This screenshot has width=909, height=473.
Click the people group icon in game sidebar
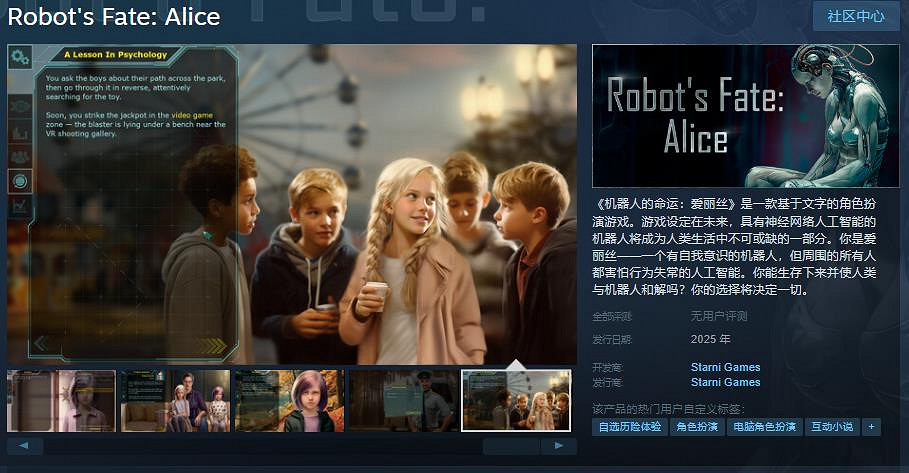20,157
